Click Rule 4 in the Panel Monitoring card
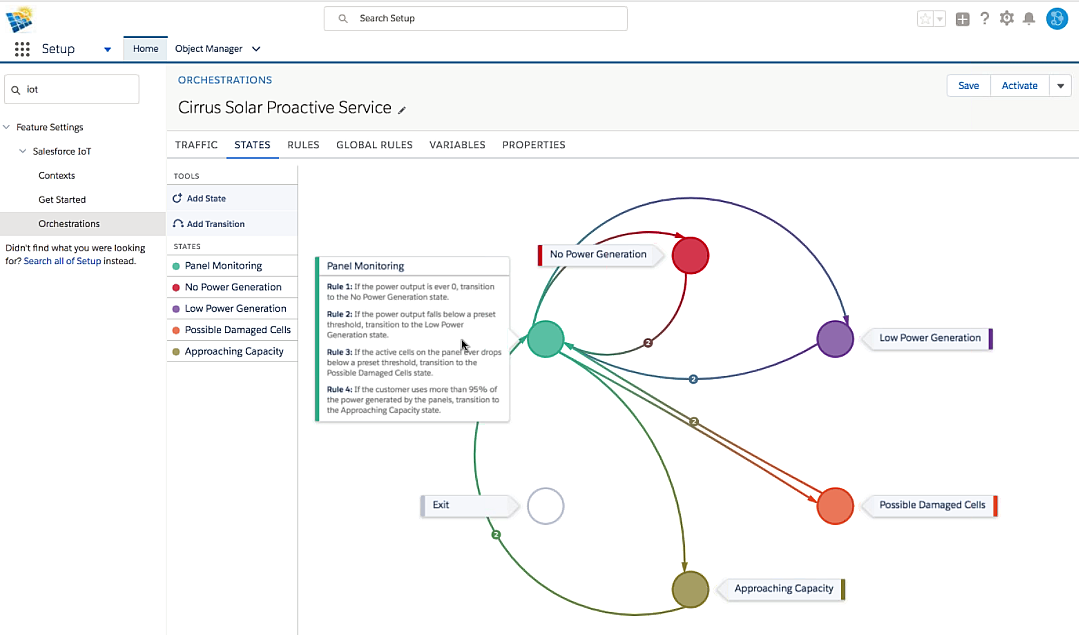1079x635 pixels. tap(413, 400)
